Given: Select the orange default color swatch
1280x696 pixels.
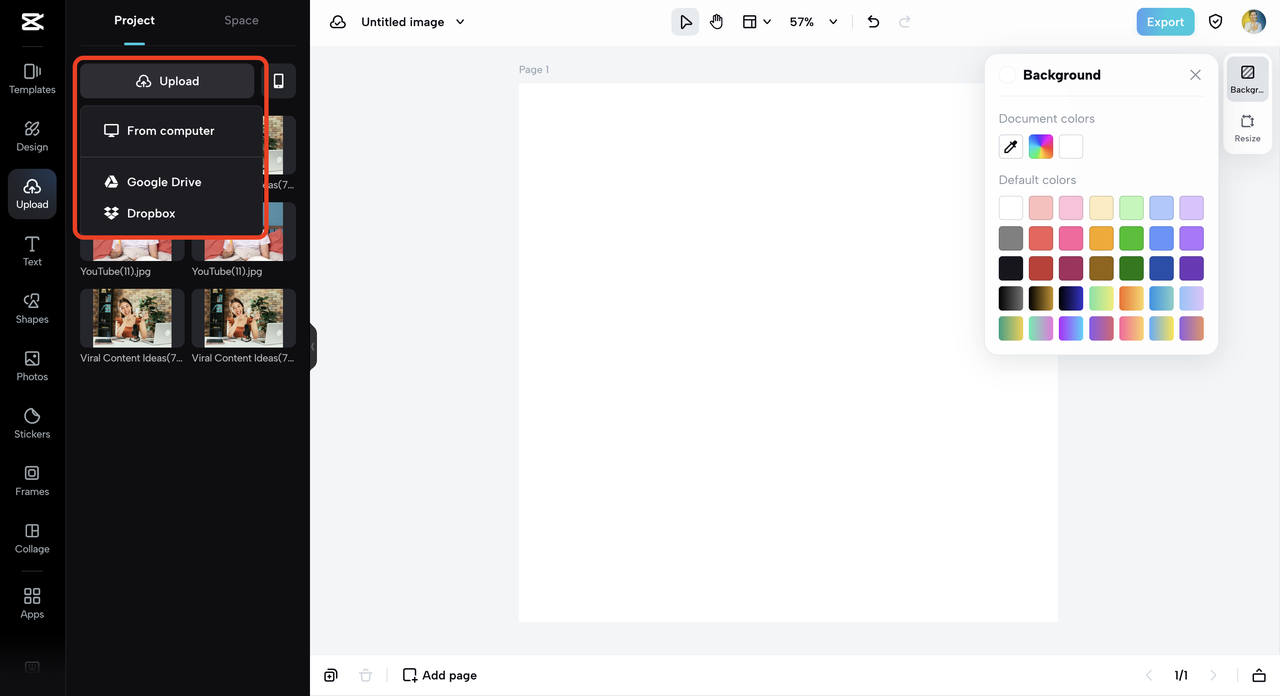Looking at the screenshot, I should click(1101, 238).
